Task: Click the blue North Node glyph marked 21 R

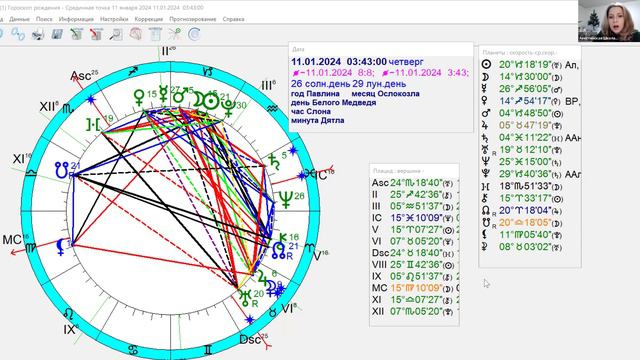Action: click(x=279, y=250)
